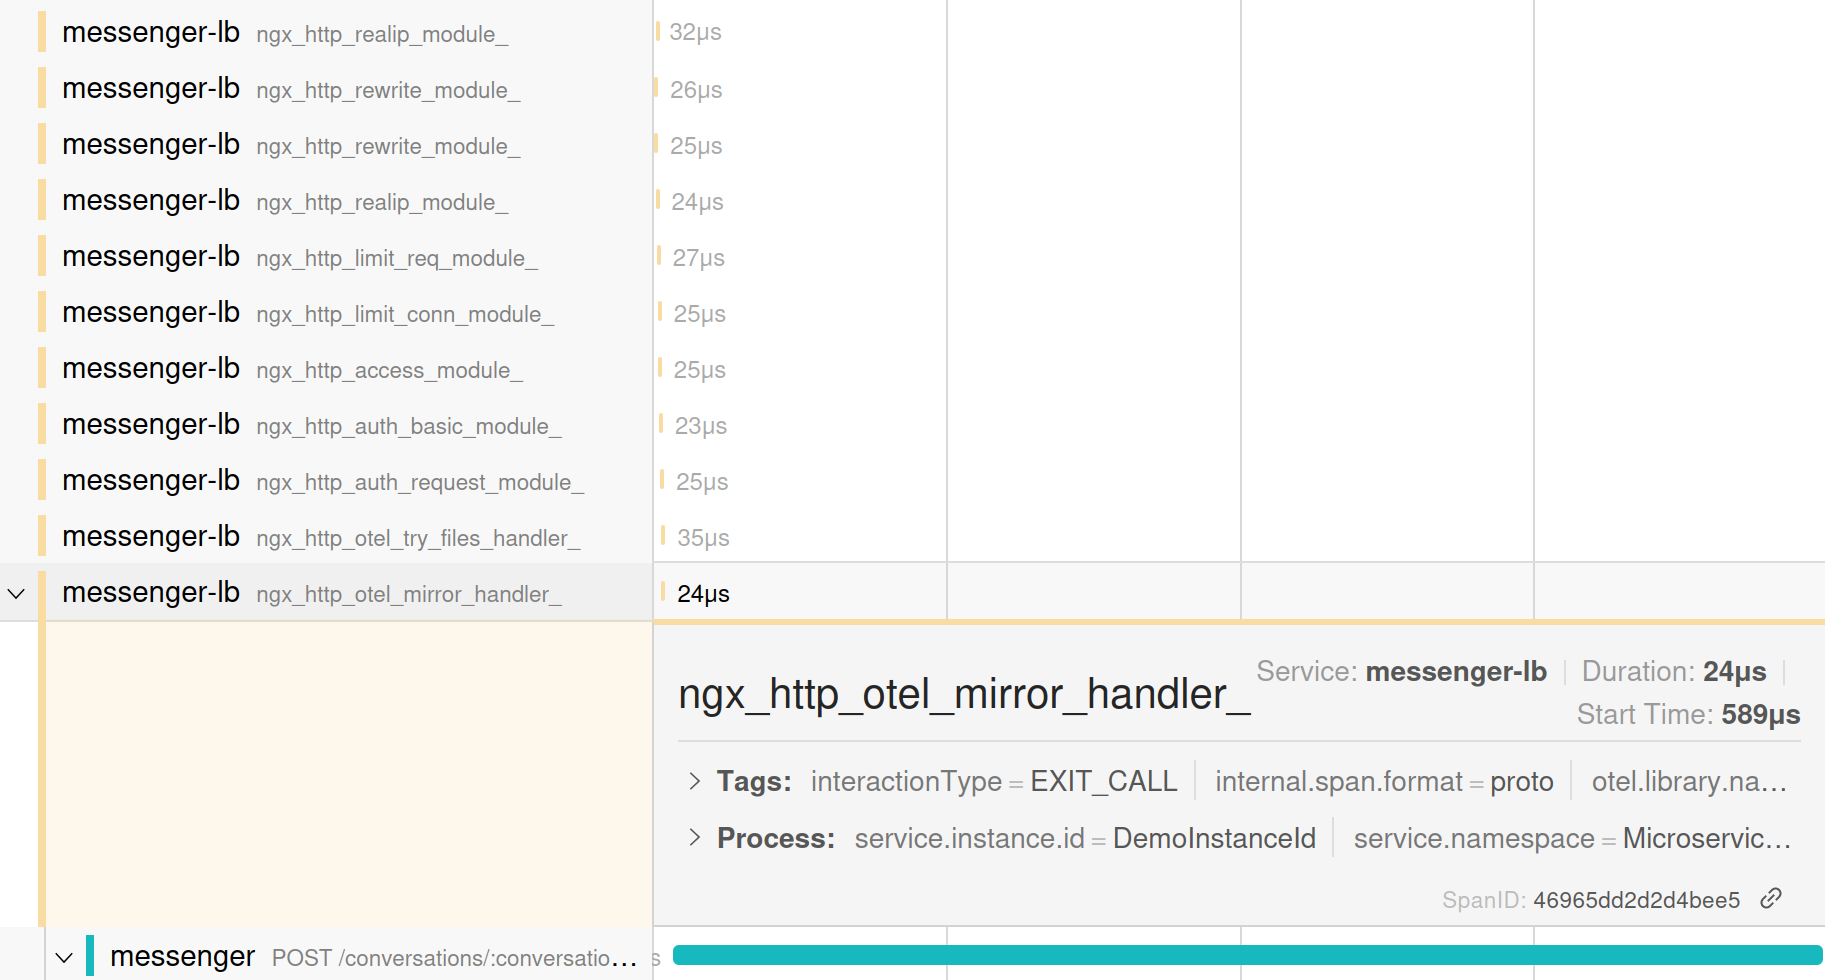Click the teal messenger span duration bar
This screenshot has height=980, width=1825.
[x=1246, y=955]
